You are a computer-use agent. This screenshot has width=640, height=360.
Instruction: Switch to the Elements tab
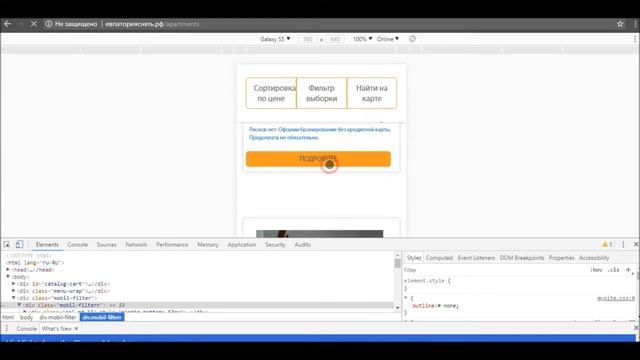(47, 244)
